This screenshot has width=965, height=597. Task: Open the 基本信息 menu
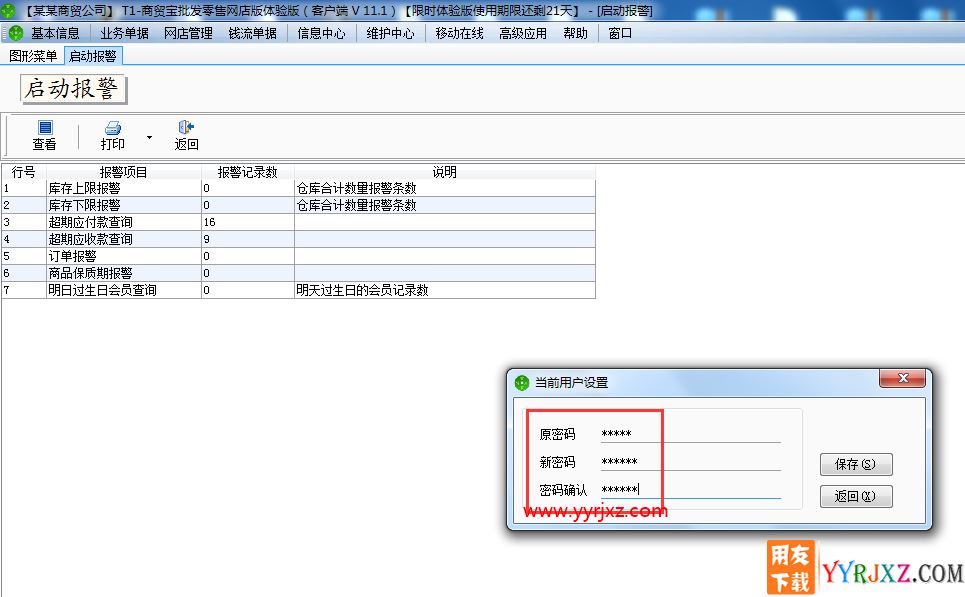coord(55,33)
